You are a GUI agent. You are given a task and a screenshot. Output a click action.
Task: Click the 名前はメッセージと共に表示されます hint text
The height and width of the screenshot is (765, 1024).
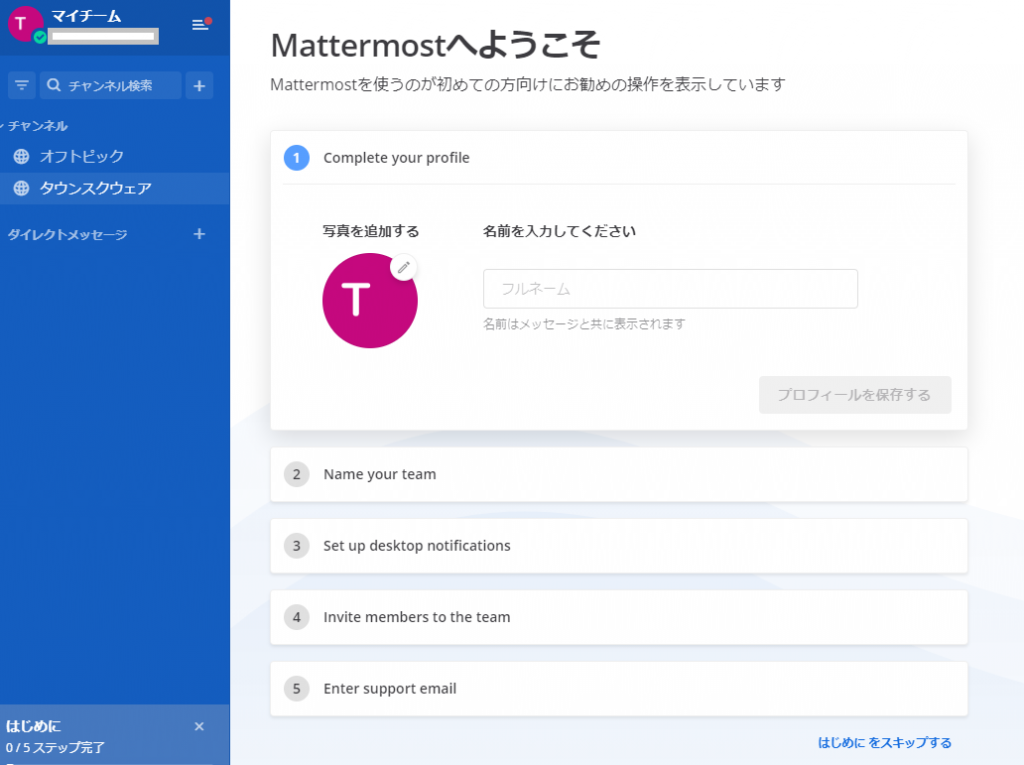point(584,324)
